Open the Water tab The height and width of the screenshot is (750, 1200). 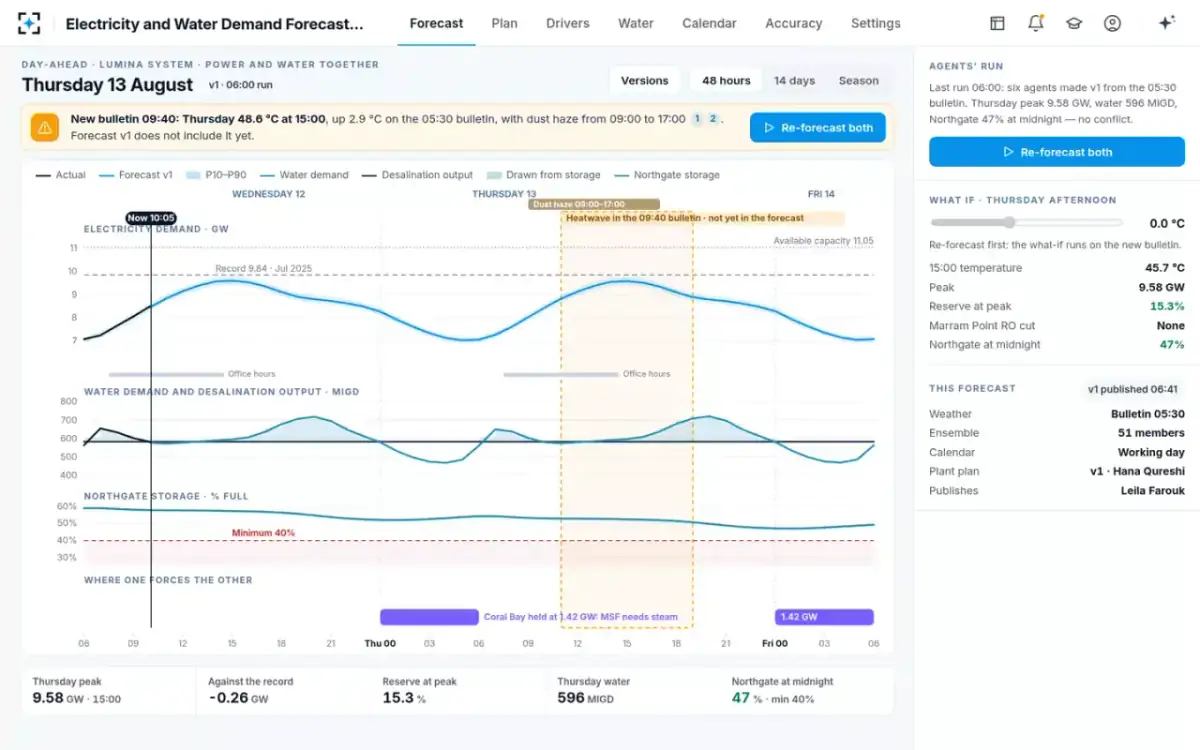[x=636, y=23]
